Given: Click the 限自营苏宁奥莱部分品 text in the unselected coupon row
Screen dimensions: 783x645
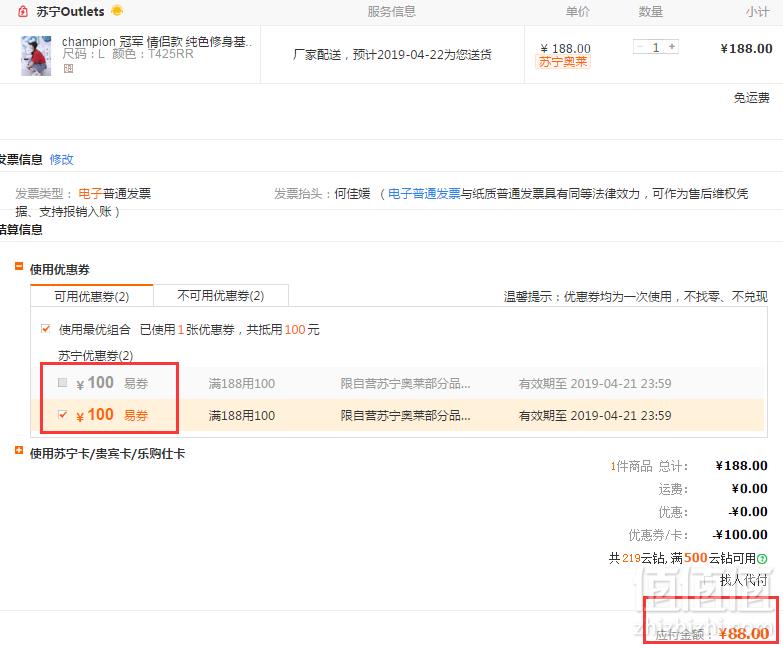Looking at the screenshot, I should [x=405, y=383].
